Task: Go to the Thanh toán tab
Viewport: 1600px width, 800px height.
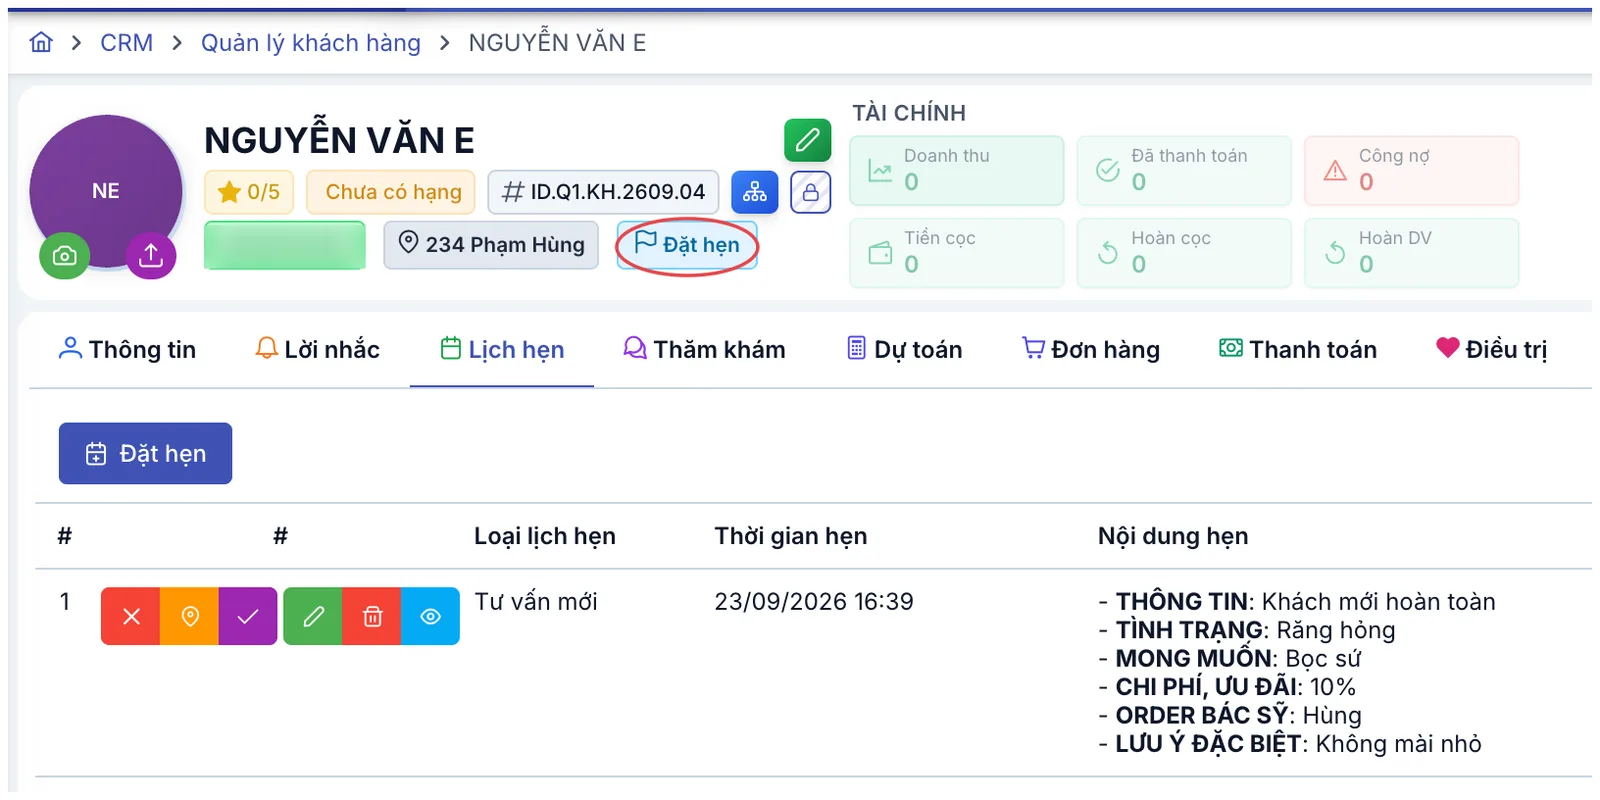Action: [1297, 349]
